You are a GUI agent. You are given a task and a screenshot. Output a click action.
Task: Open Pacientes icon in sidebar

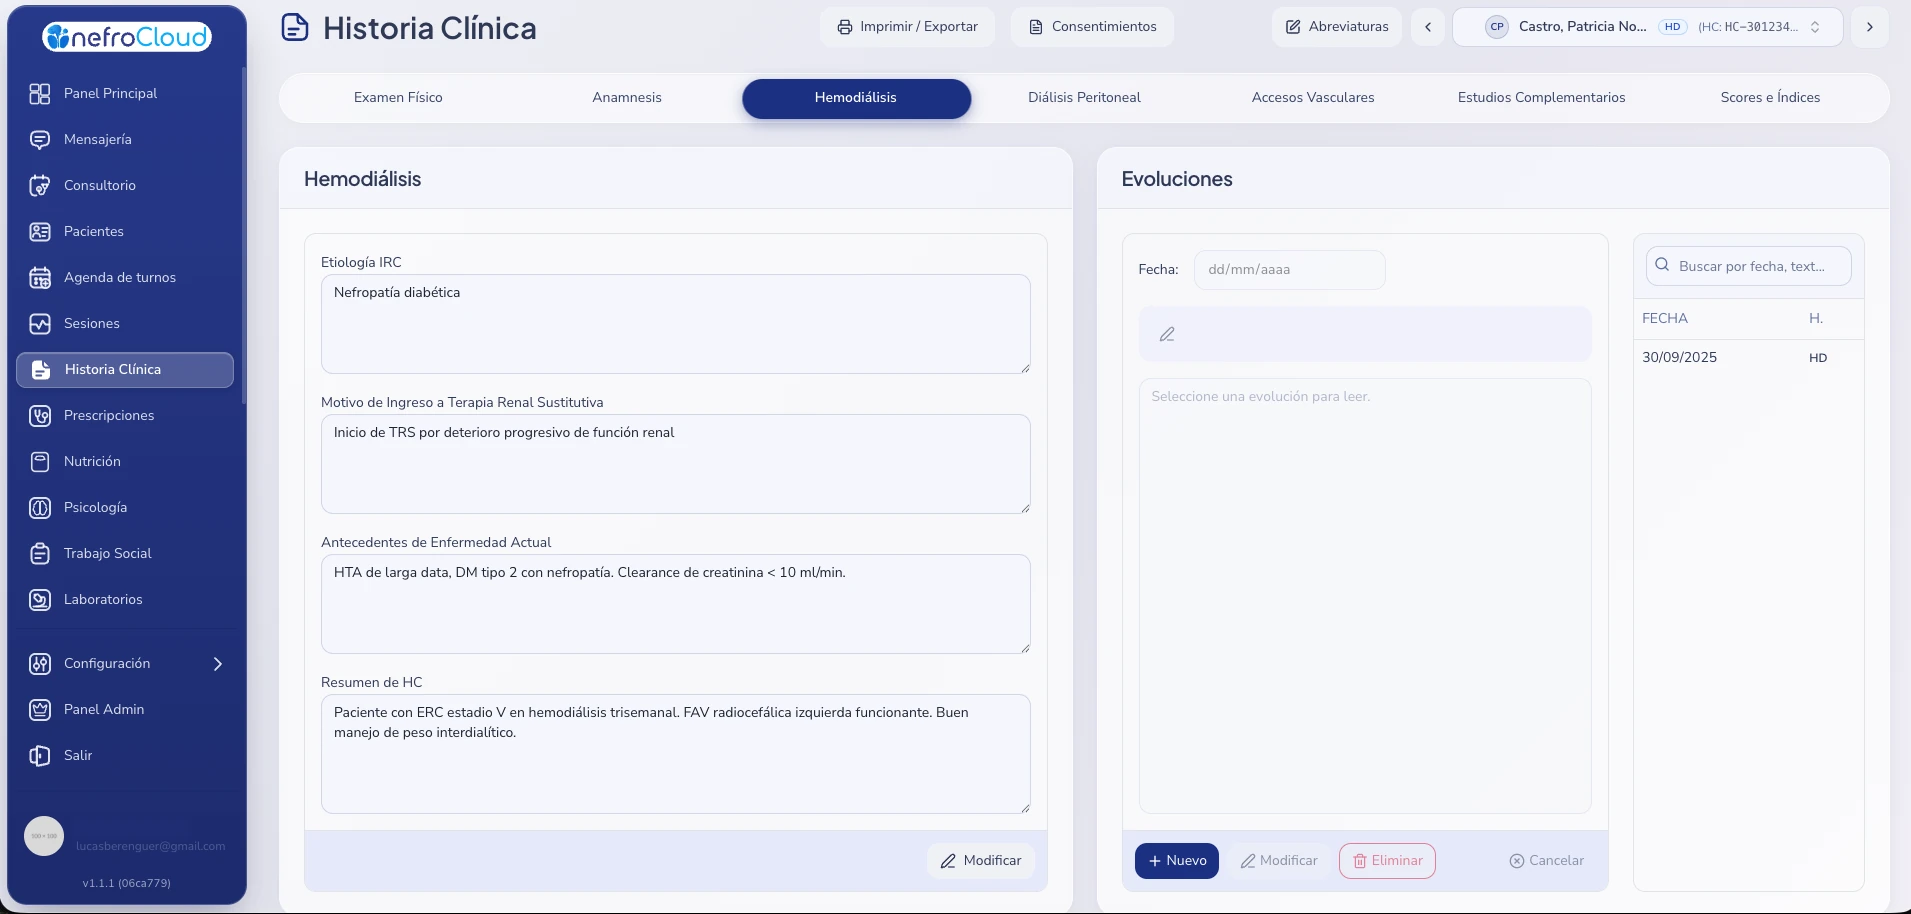pyautogui.click(x=40, y=232)
